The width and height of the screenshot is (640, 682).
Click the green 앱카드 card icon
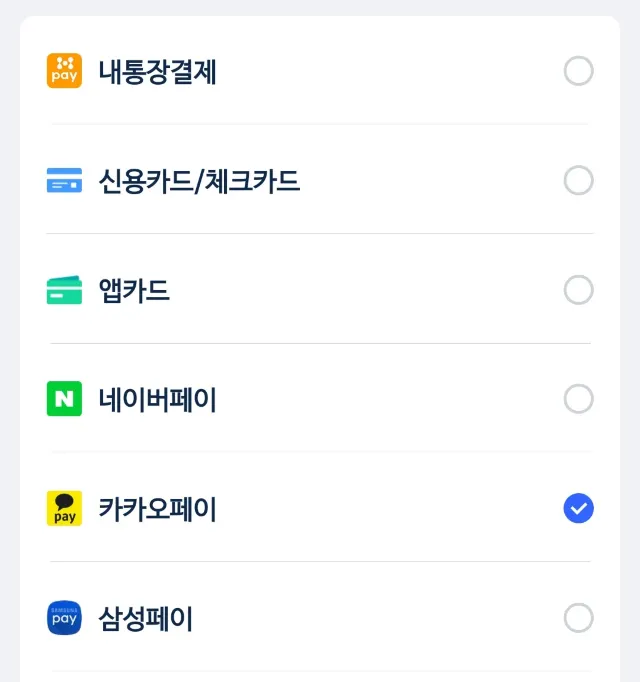click(64, 290)
